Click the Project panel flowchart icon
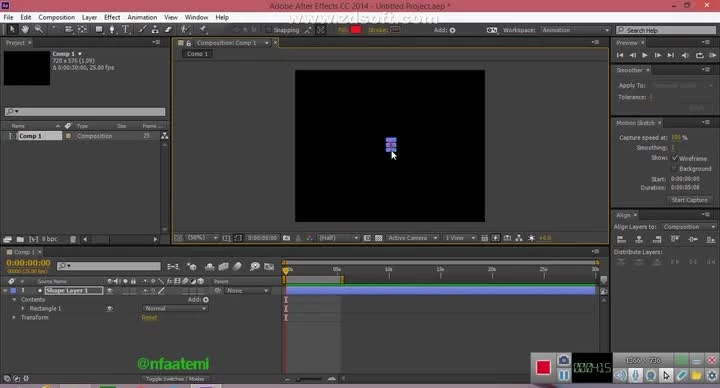This screenshot has height=388, width=720. point(164,136)
